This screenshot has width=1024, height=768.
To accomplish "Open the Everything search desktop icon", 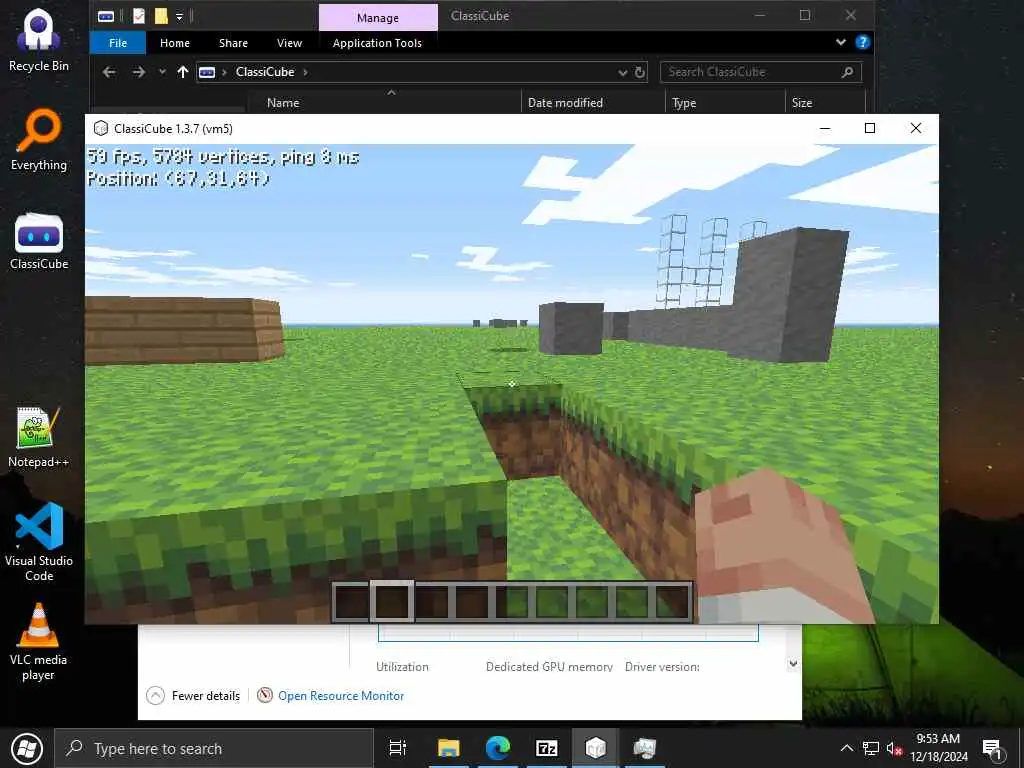I will (x=39, y=140).
